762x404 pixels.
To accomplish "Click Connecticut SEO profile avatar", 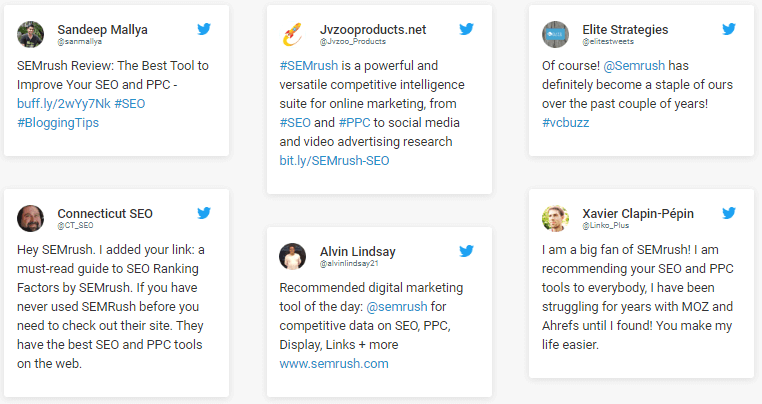I will pyautogui.click(x=31, y=219).
